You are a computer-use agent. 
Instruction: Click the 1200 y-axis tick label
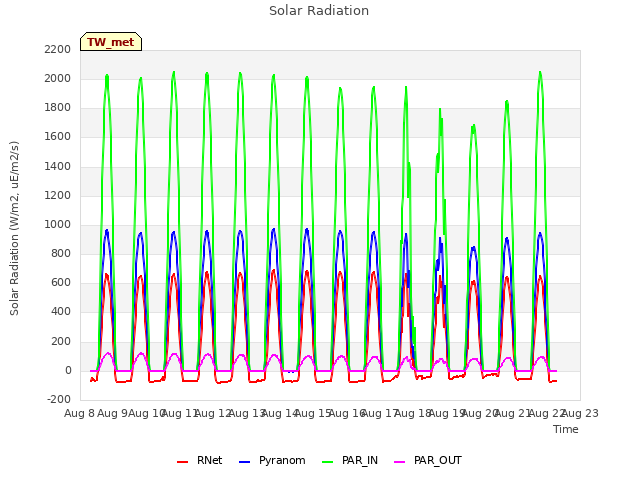pyautogui.click(x=58, y=195)
